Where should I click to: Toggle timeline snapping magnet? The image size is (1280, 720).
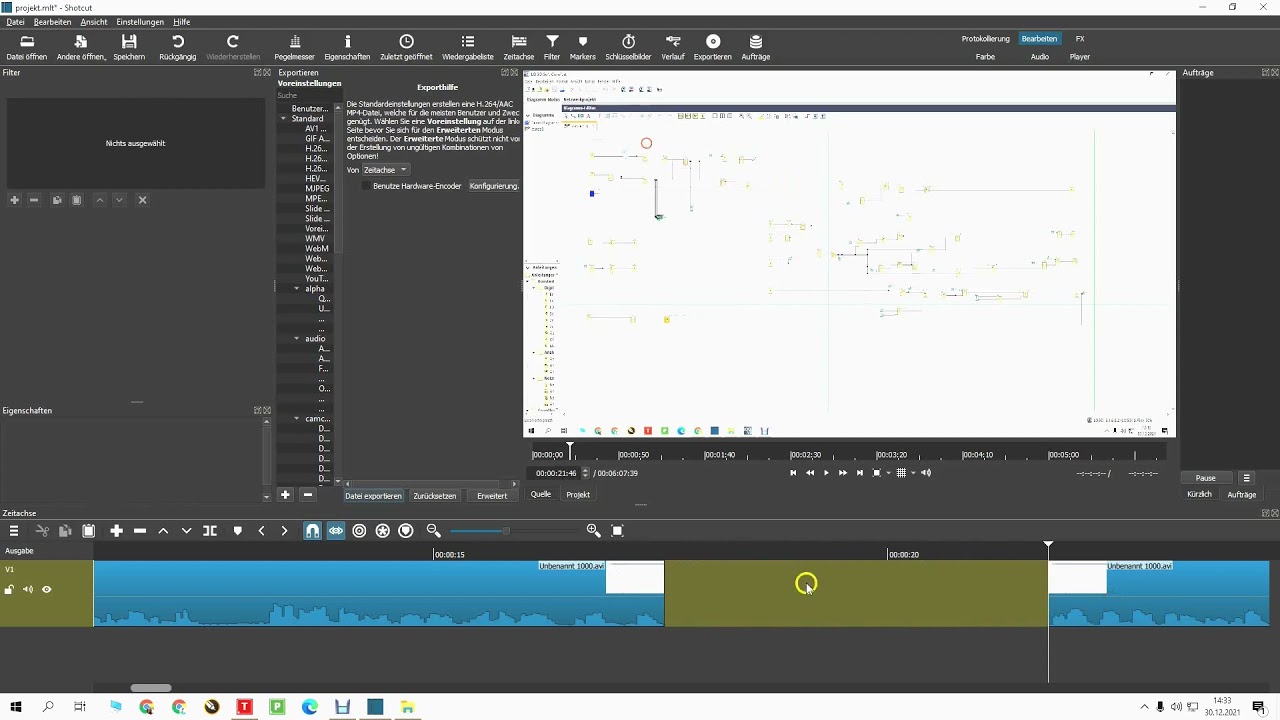[312, 531]
